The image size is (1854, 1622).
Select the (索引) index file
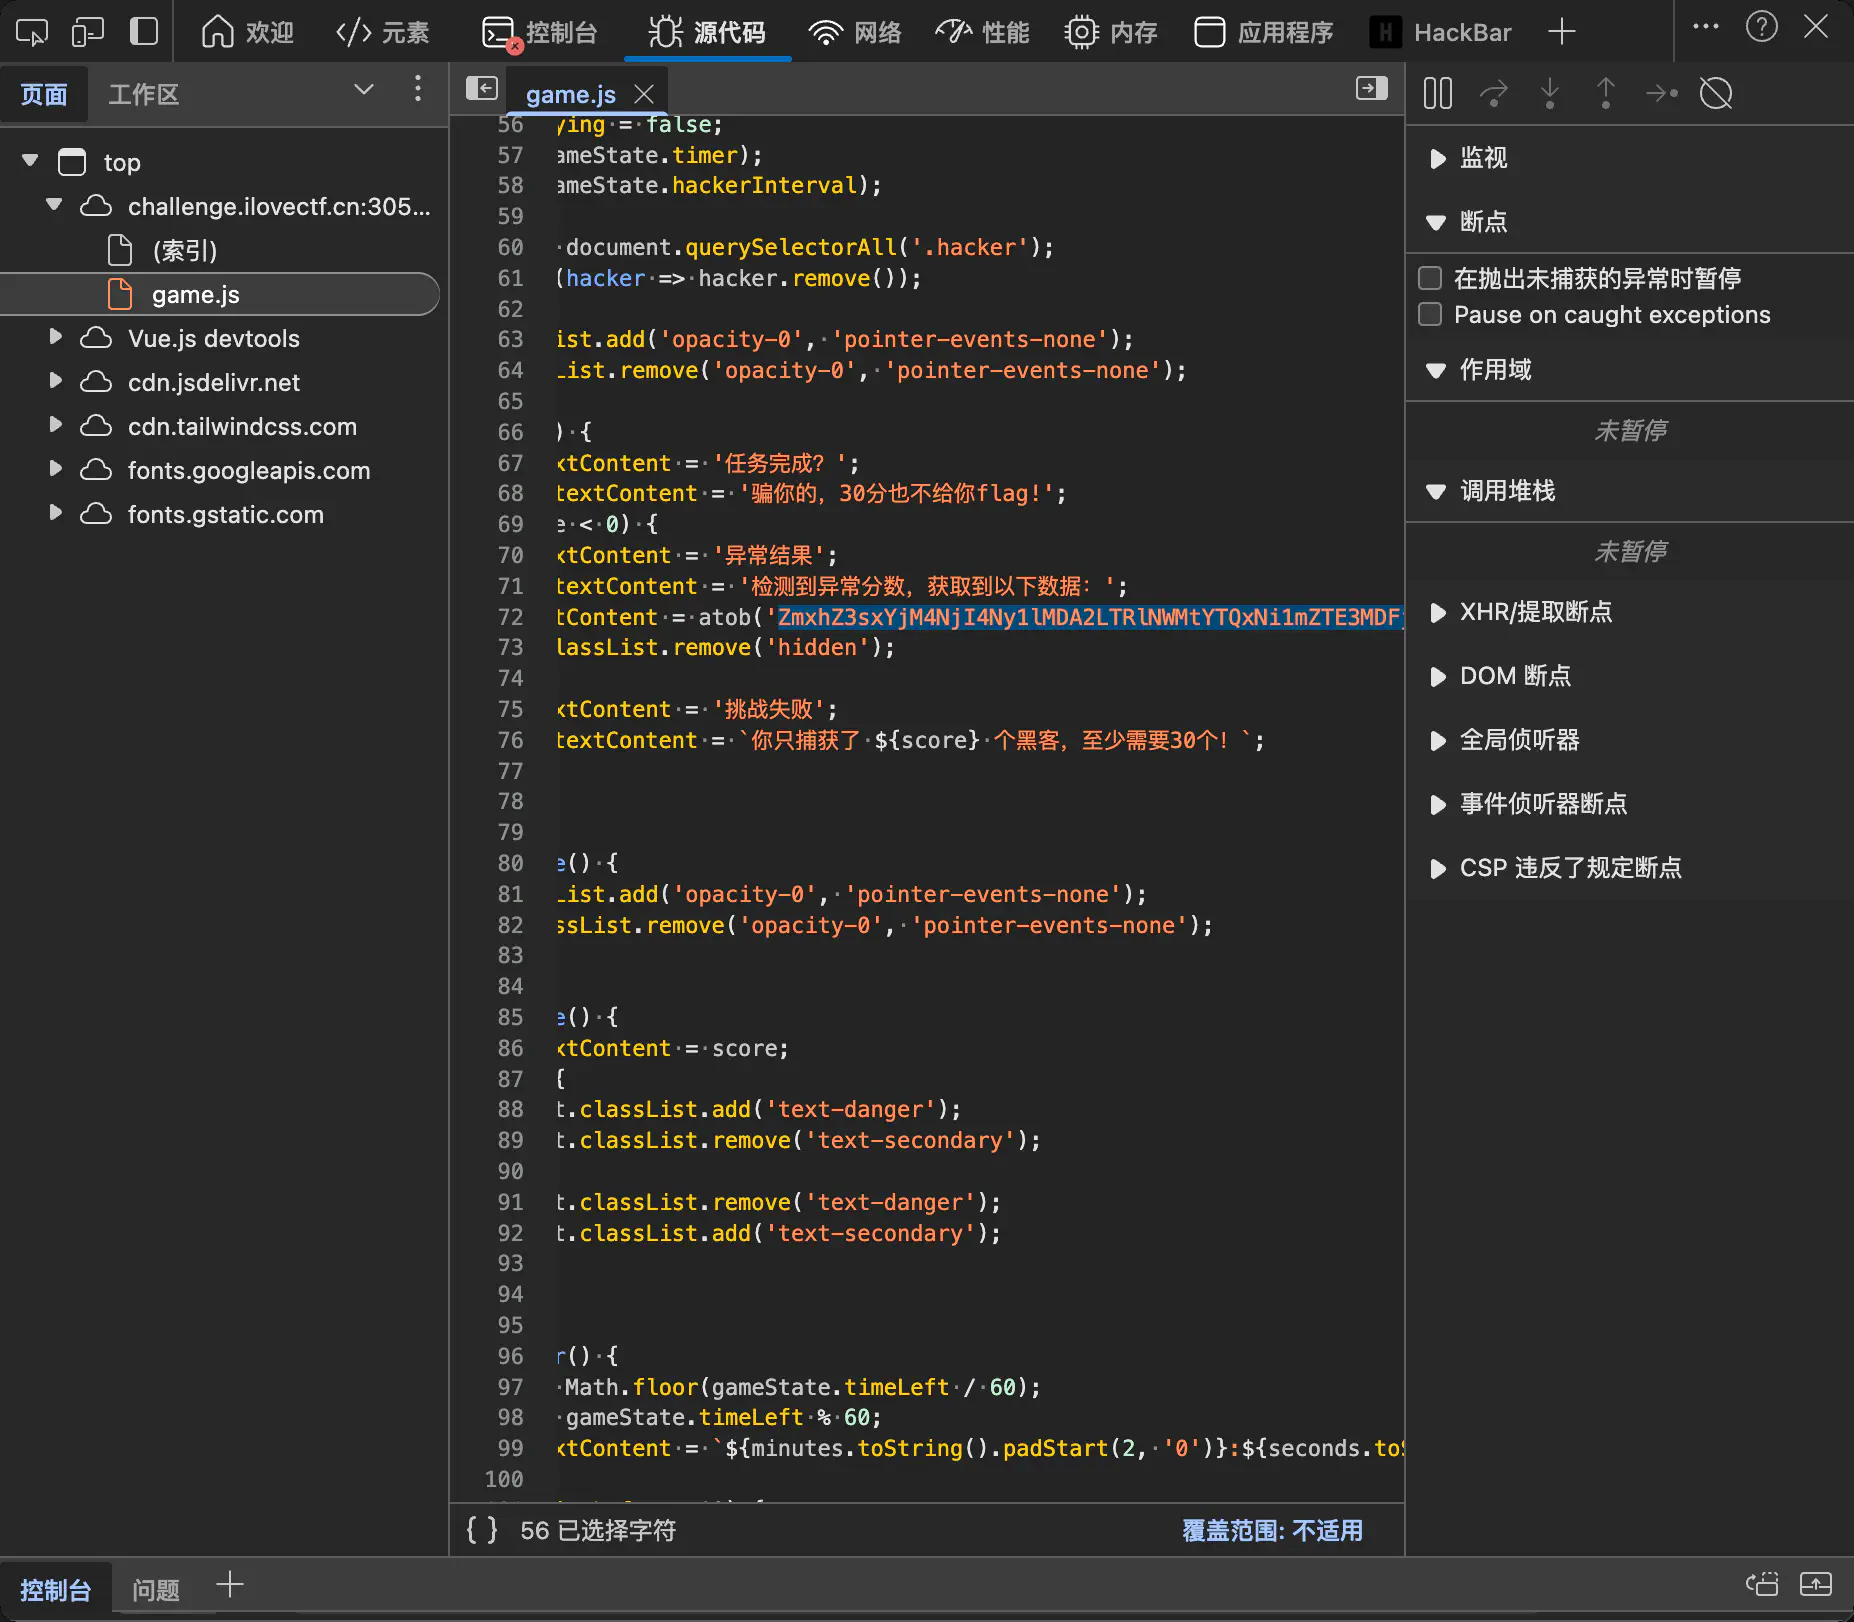coord(184,250)
